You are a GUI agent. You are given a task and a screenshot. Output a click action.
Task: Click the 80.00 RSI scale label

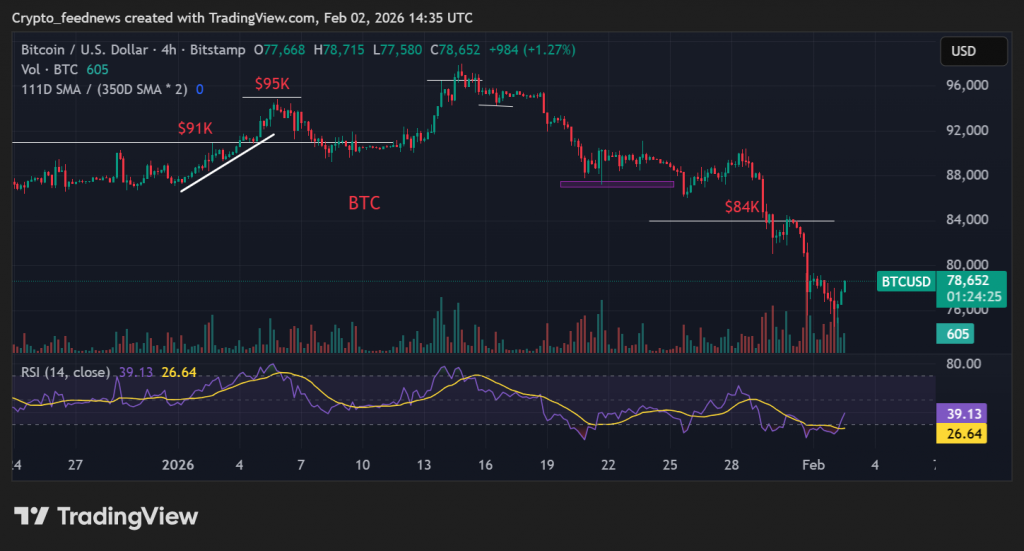pos(963,364)
